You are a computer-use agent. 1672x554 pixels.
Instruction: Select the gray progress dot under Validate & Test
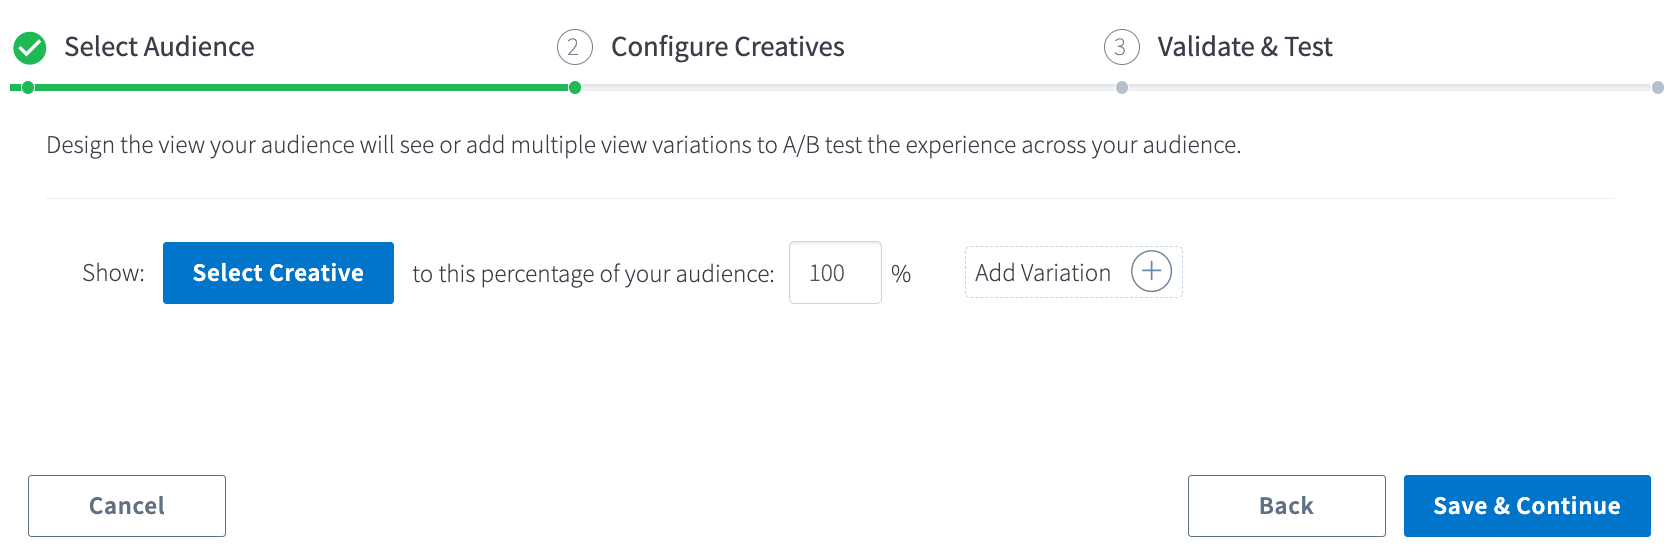coord(1122,88)
